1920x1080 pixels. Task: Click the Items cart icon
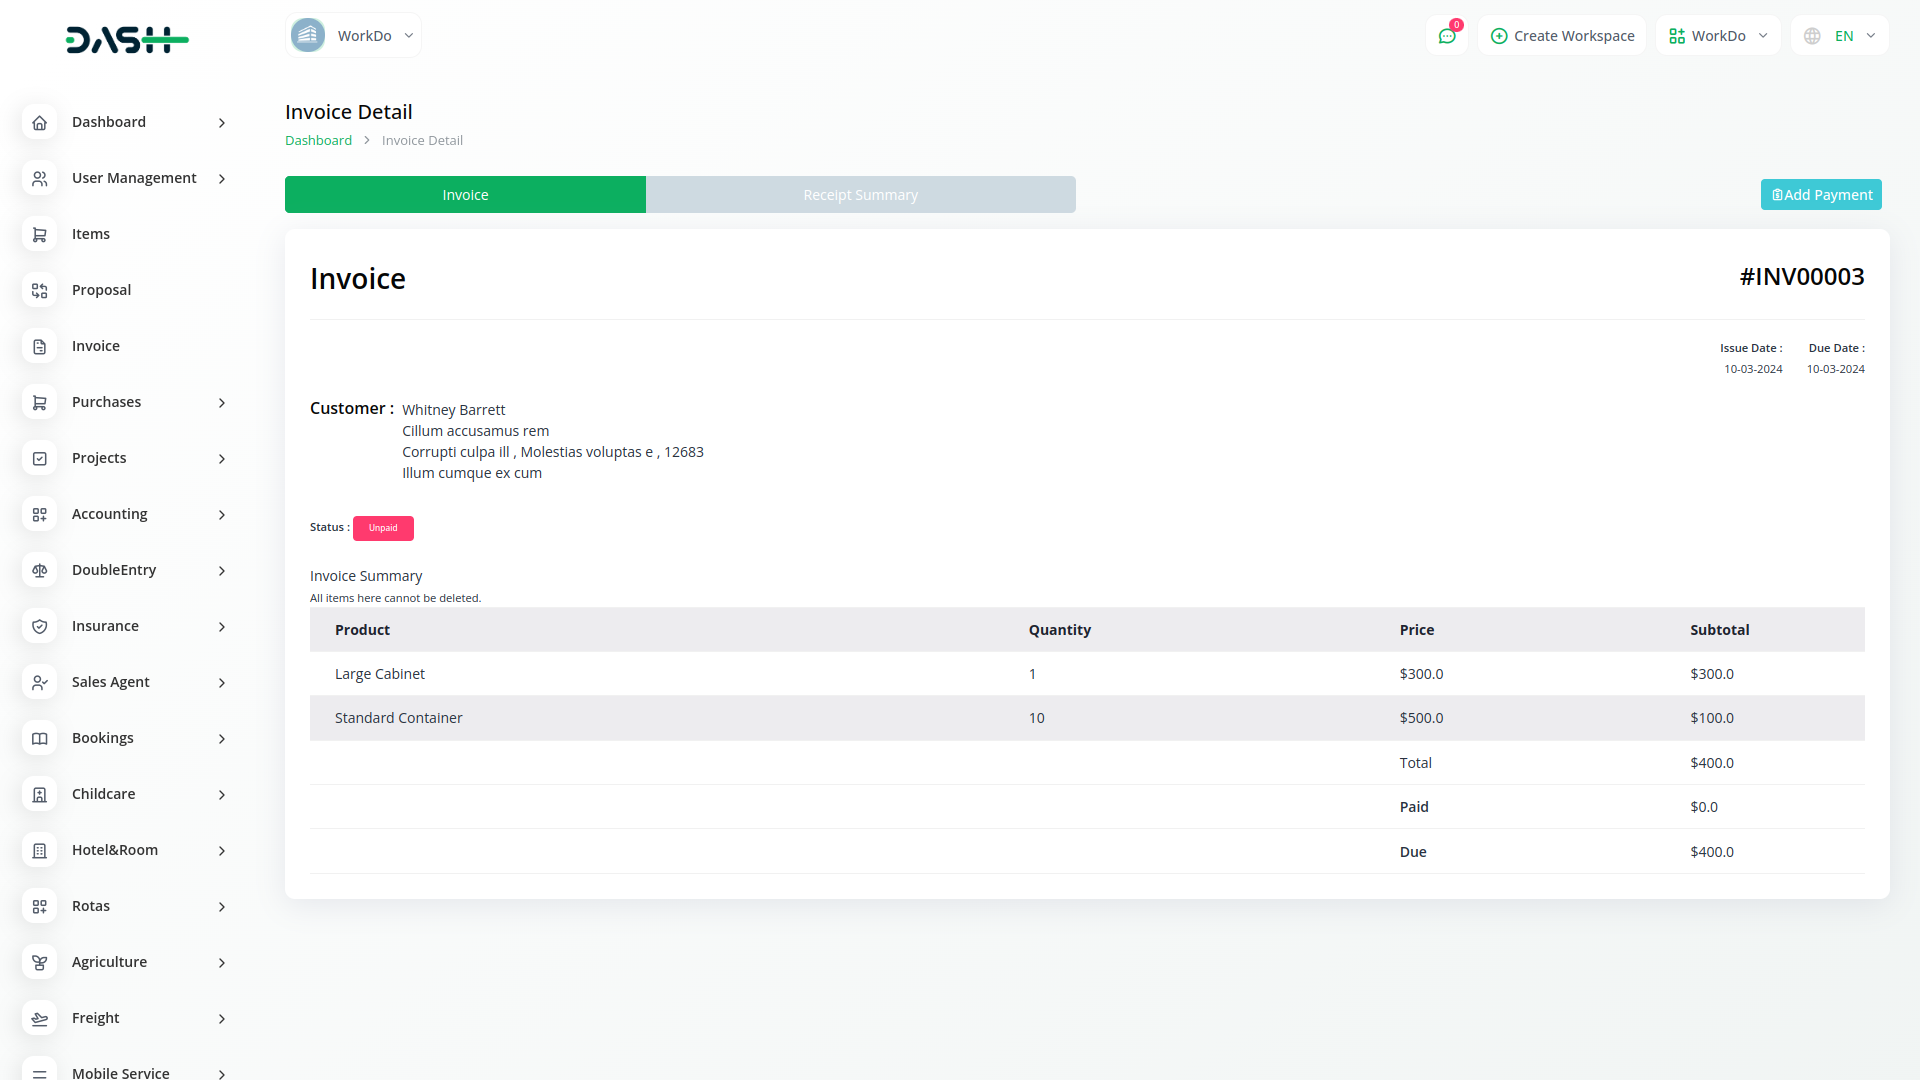[39, 234]
